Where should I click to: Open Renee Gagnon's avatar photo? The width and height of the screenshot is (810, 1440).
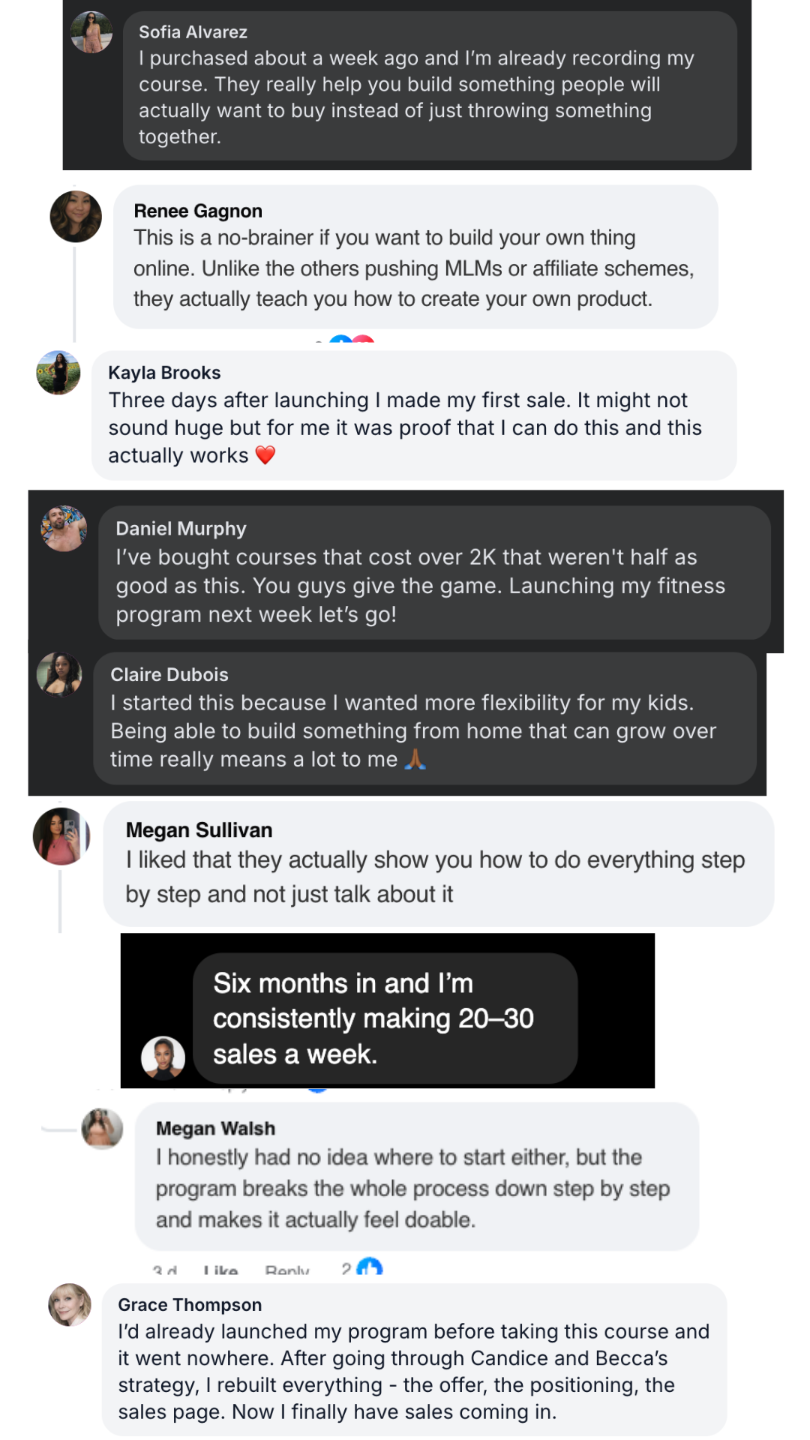(76, 216)
